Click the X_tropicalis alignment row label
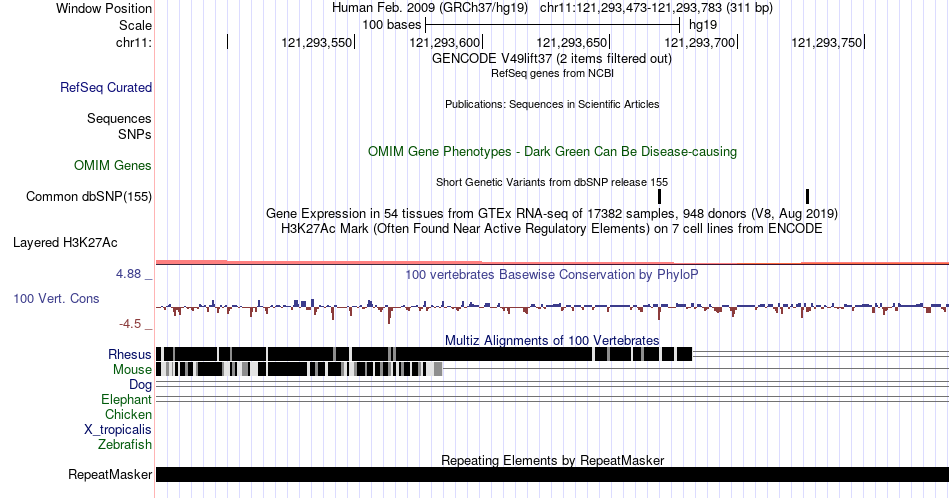 coord(118,430)
